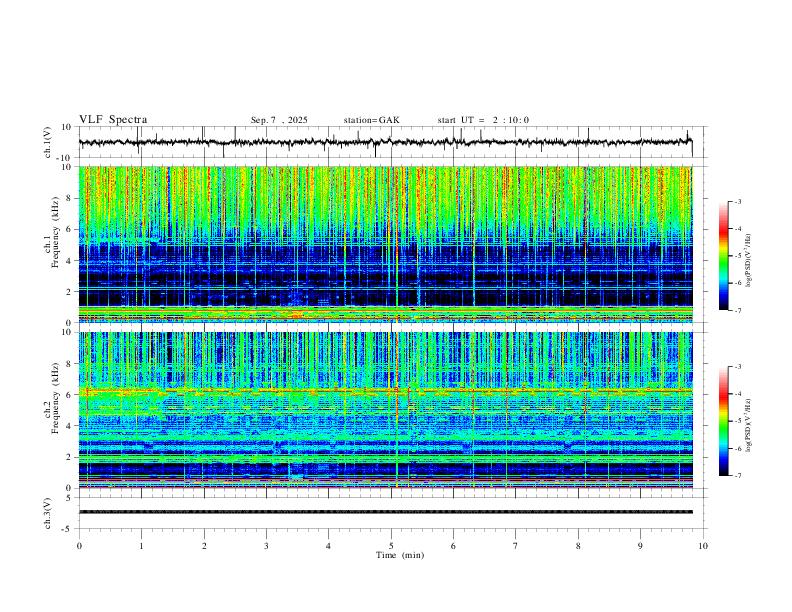Click the "5" tick on ch.3(V) axis
This screenshot has width=792, height=612.
[x=70, y=497]
